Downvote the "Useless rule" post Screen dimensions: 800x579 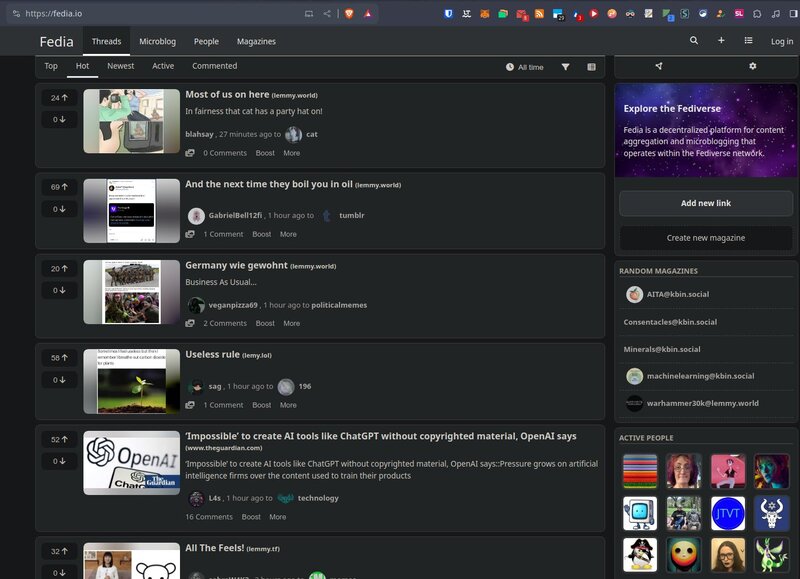[x=59, y=380]
